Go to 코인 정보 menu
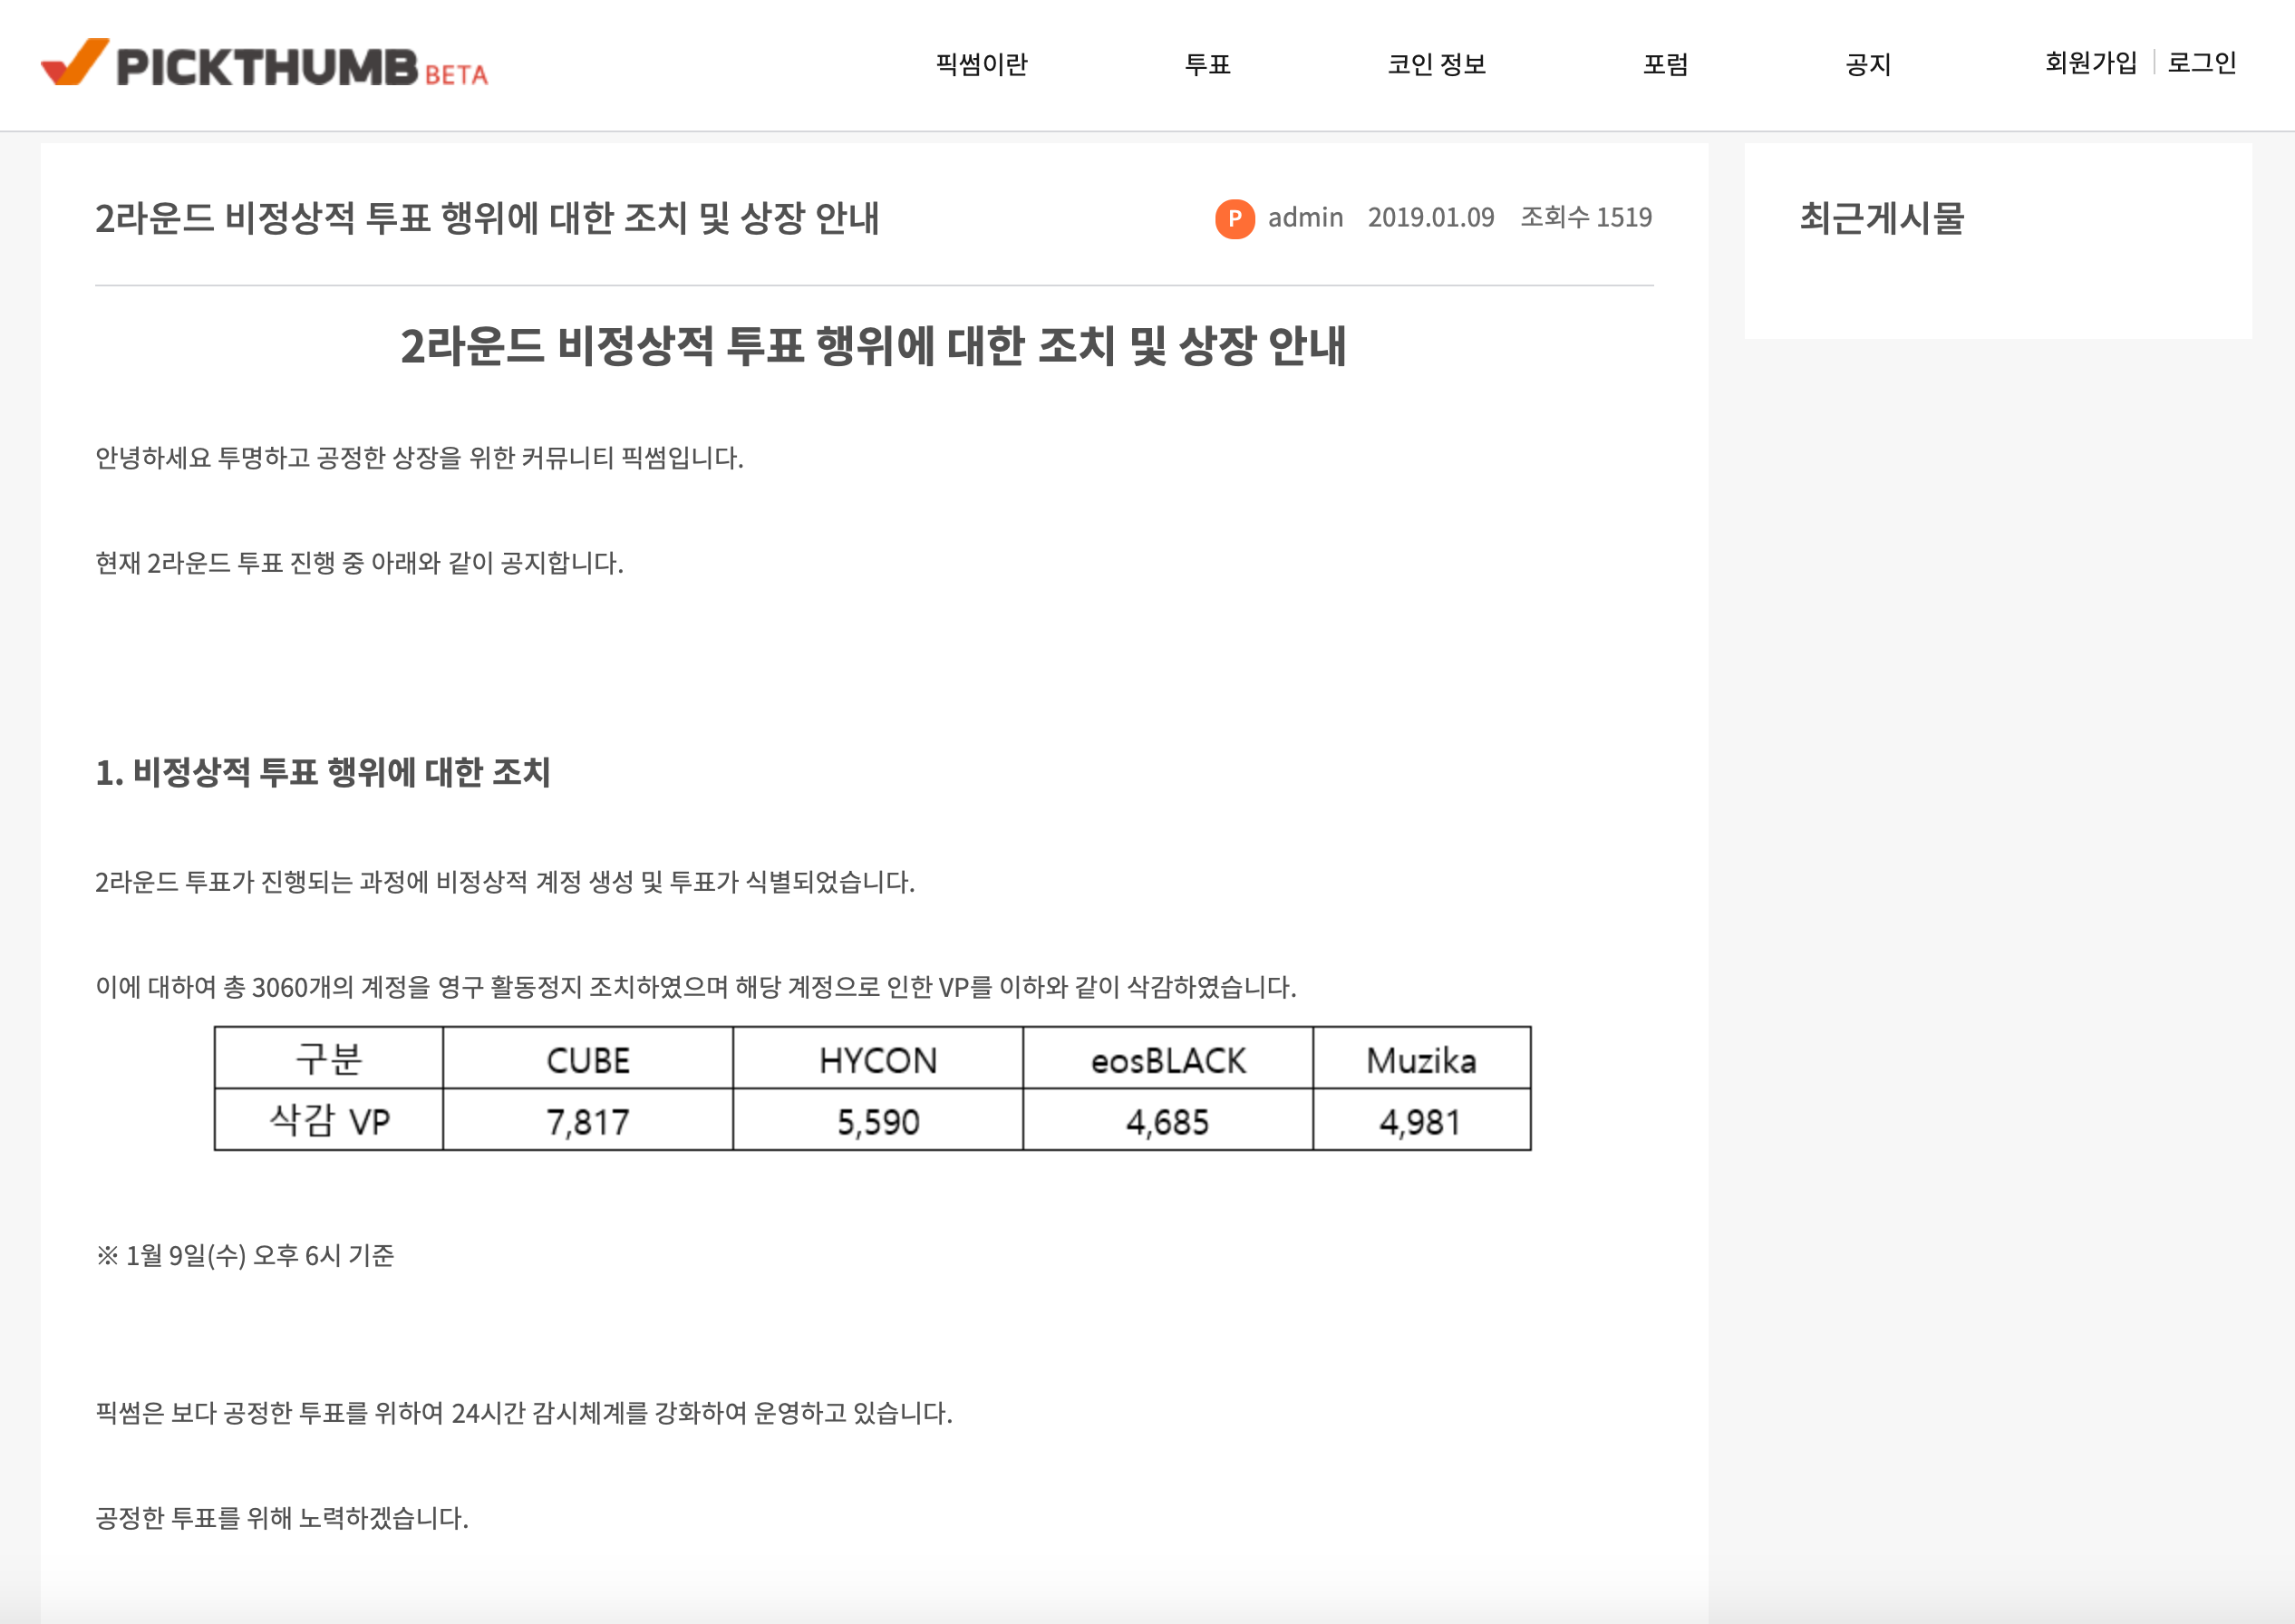 1436,65
